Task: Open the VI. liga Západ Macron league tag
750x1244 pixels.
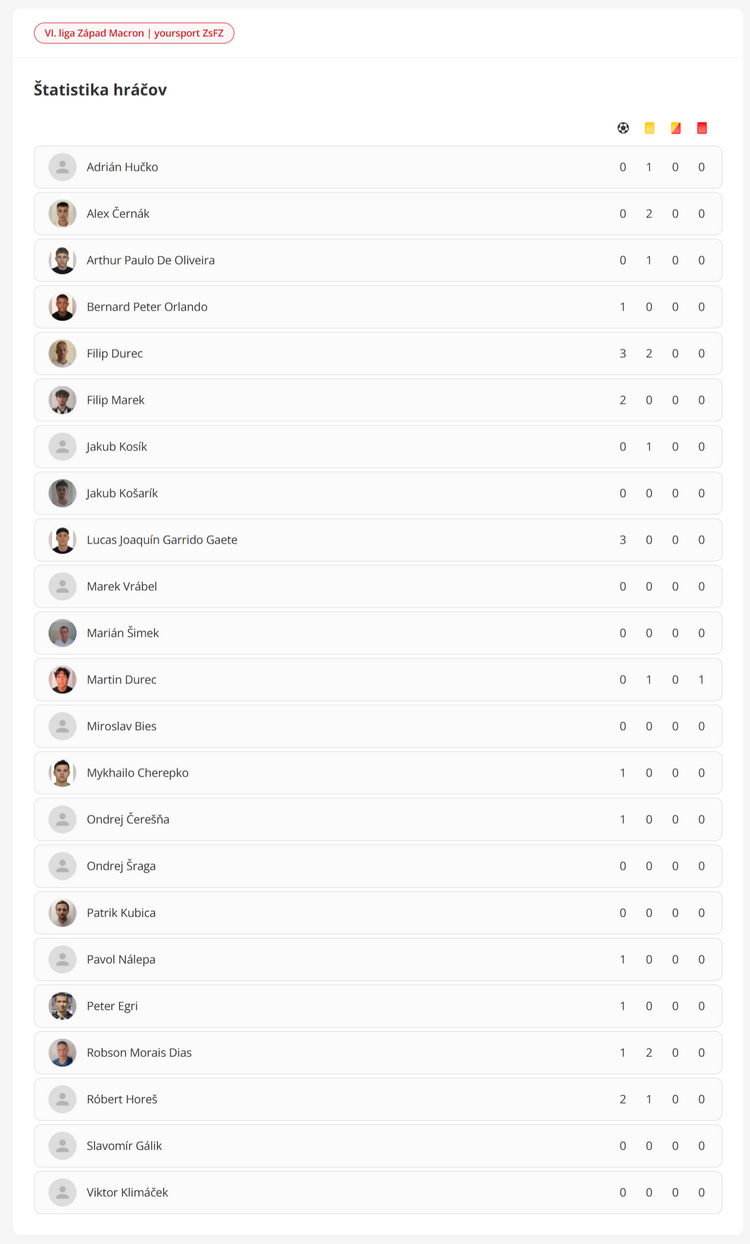Action: (134, 33)
